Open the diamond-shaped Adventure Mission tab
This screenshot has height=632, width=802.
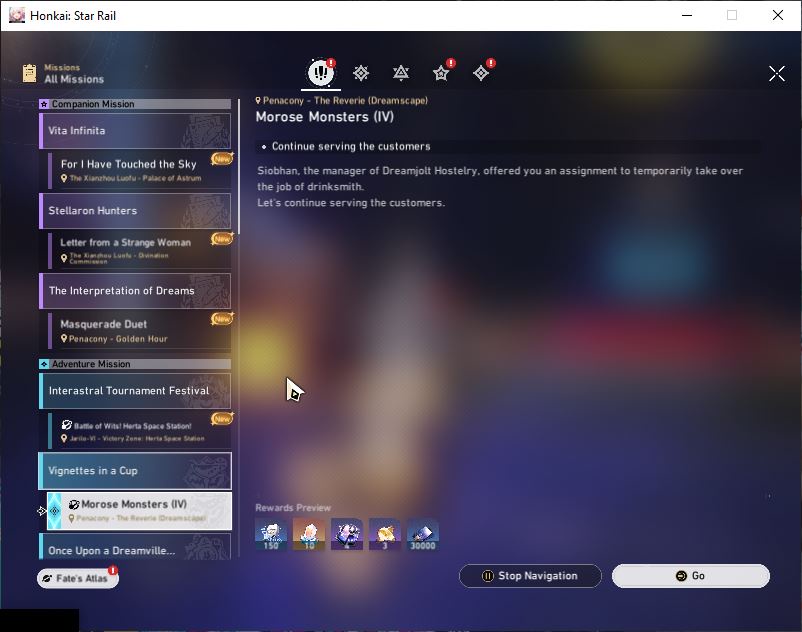pos(481,73)
